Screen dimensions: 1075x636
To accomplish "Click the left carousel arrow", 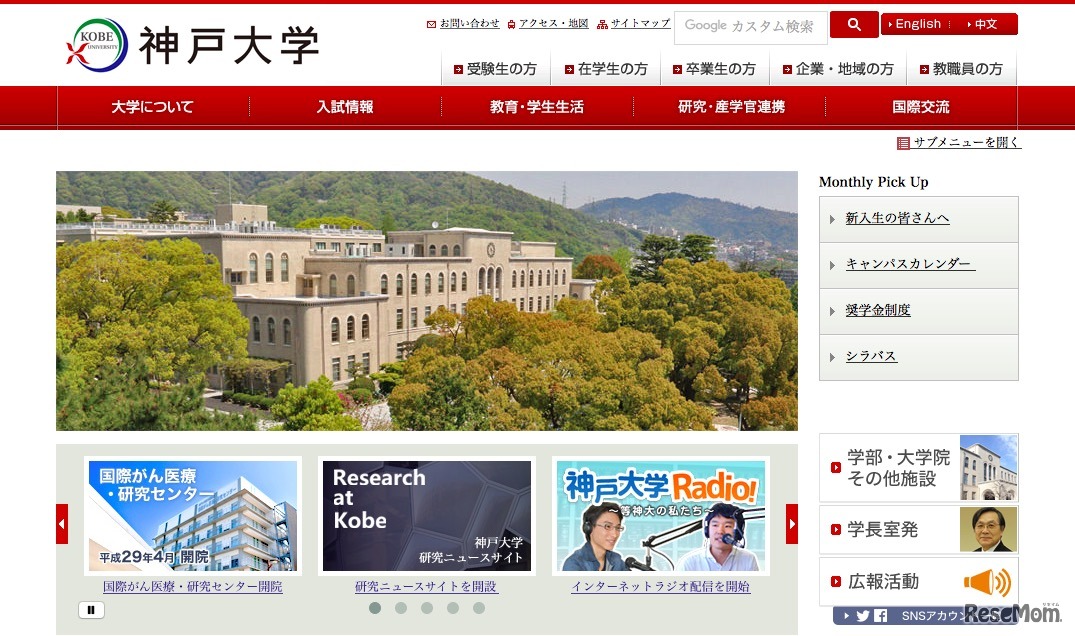I will point(61,523).
